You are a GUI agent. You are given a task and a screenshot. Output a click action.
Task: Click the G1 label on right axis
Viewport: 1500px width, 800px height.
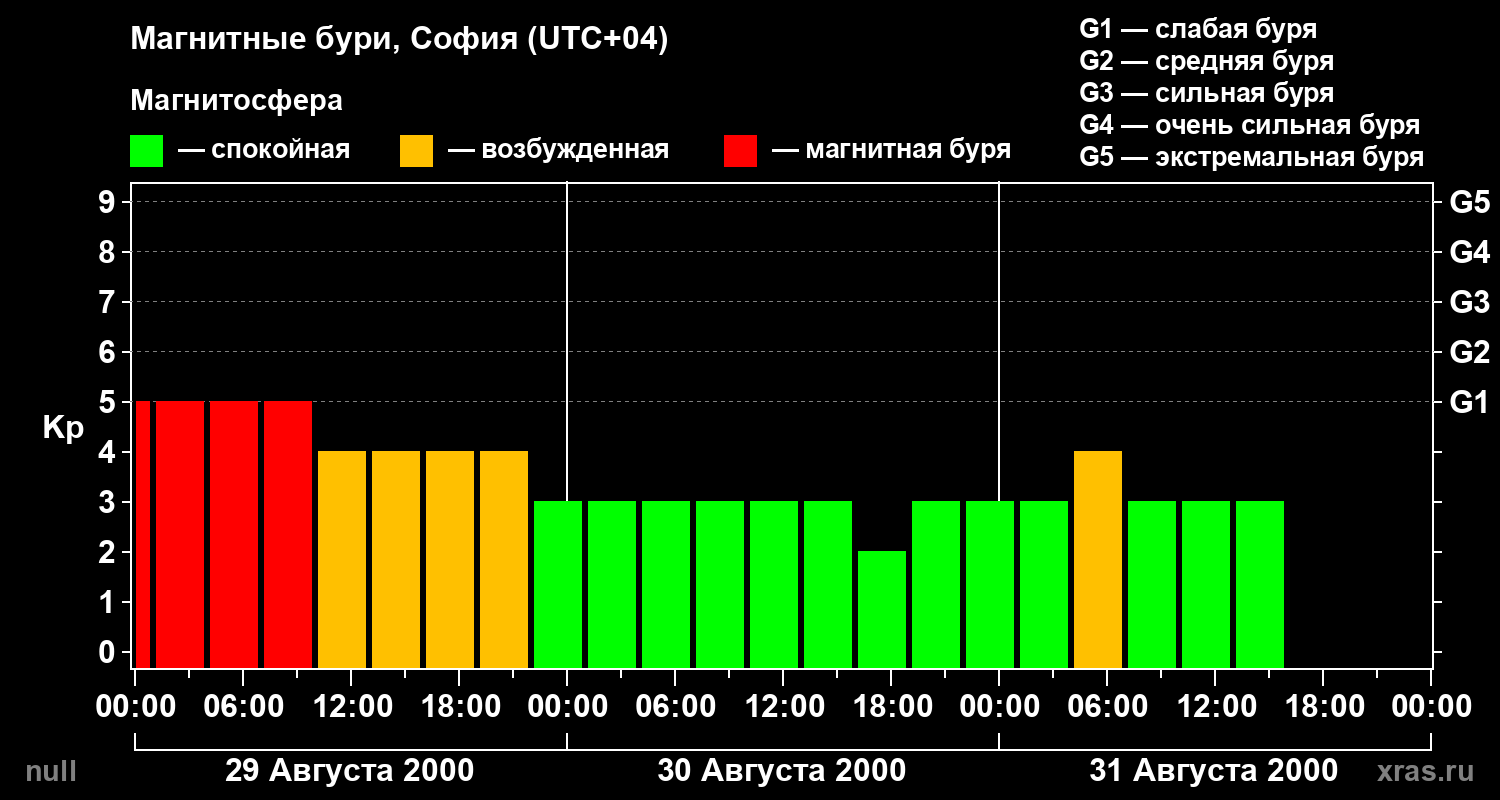point(1469,402)
